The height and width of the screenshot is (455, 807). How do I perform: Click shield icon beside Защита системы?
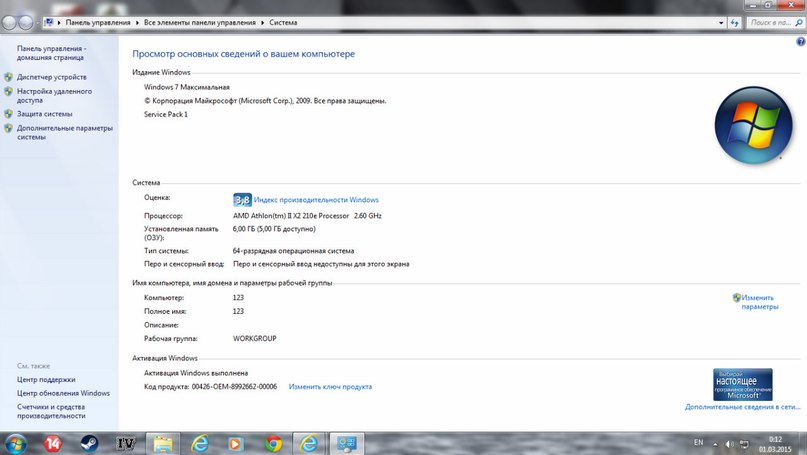coord(8,114)
